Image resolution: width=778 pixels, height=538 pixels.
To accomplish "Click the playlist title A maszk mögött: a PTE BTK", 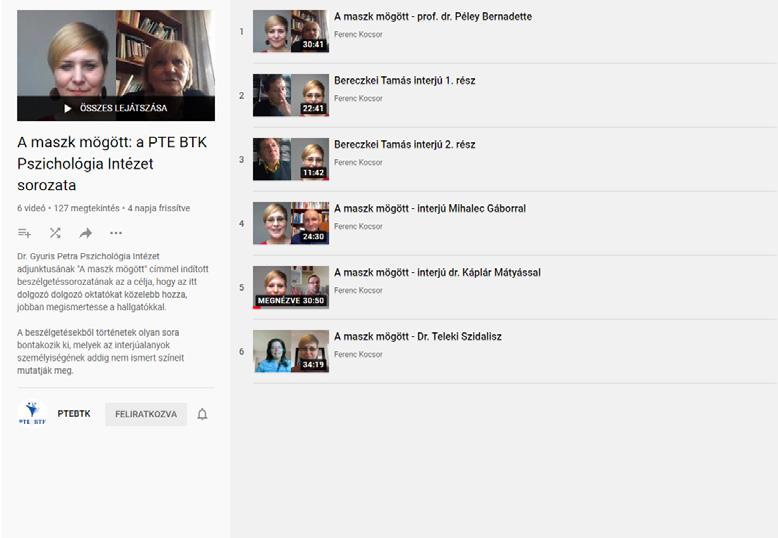I will coord(112,164).
